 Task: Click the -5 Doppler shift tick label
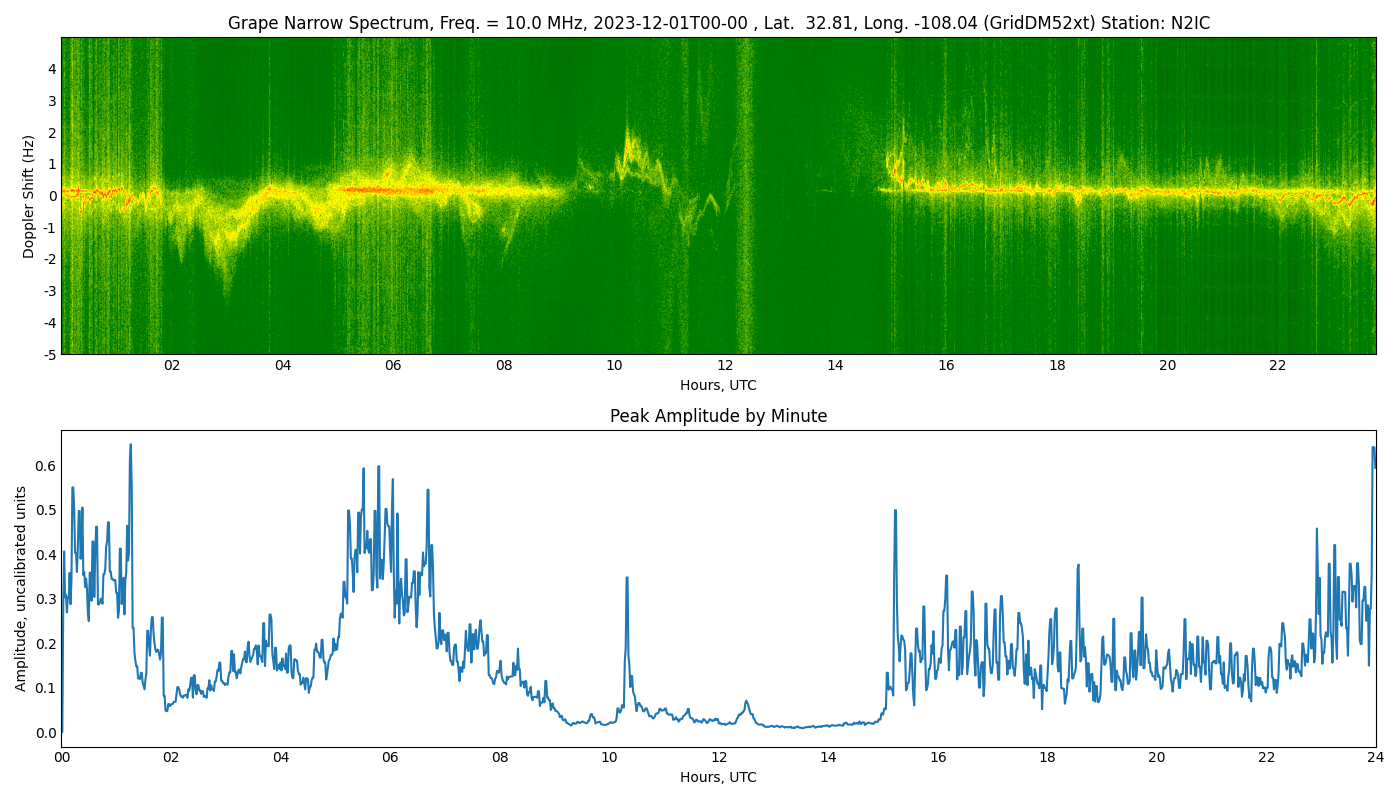click(x=49, y=354)
